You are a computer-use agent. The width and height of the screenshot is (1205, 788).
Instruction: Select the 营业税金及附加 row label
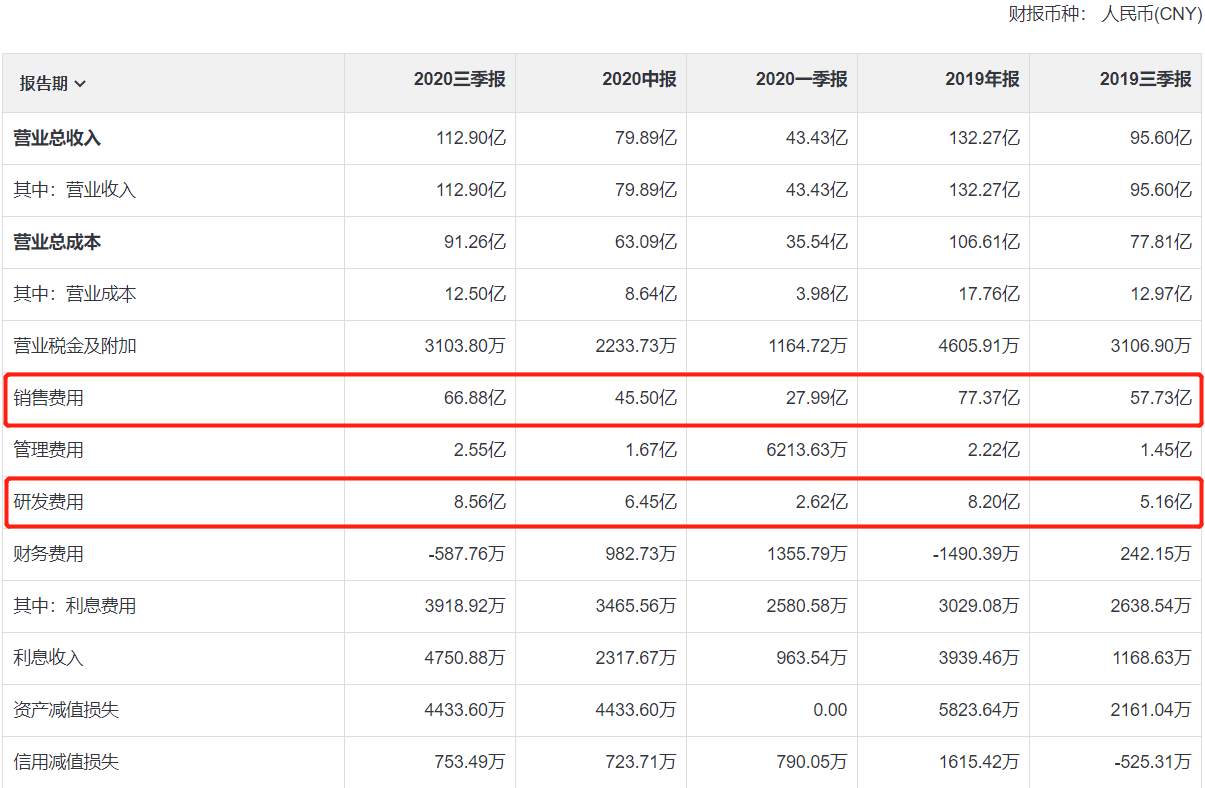75,346
